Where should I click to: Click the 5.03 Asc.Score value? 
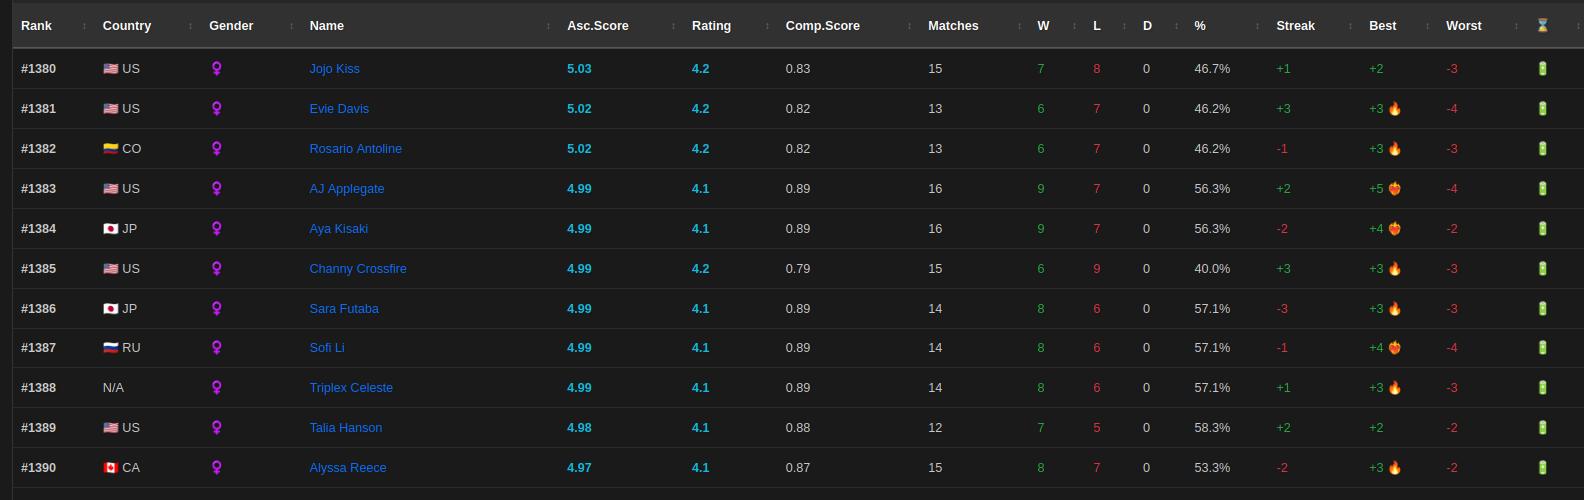(x=579, y=69)
